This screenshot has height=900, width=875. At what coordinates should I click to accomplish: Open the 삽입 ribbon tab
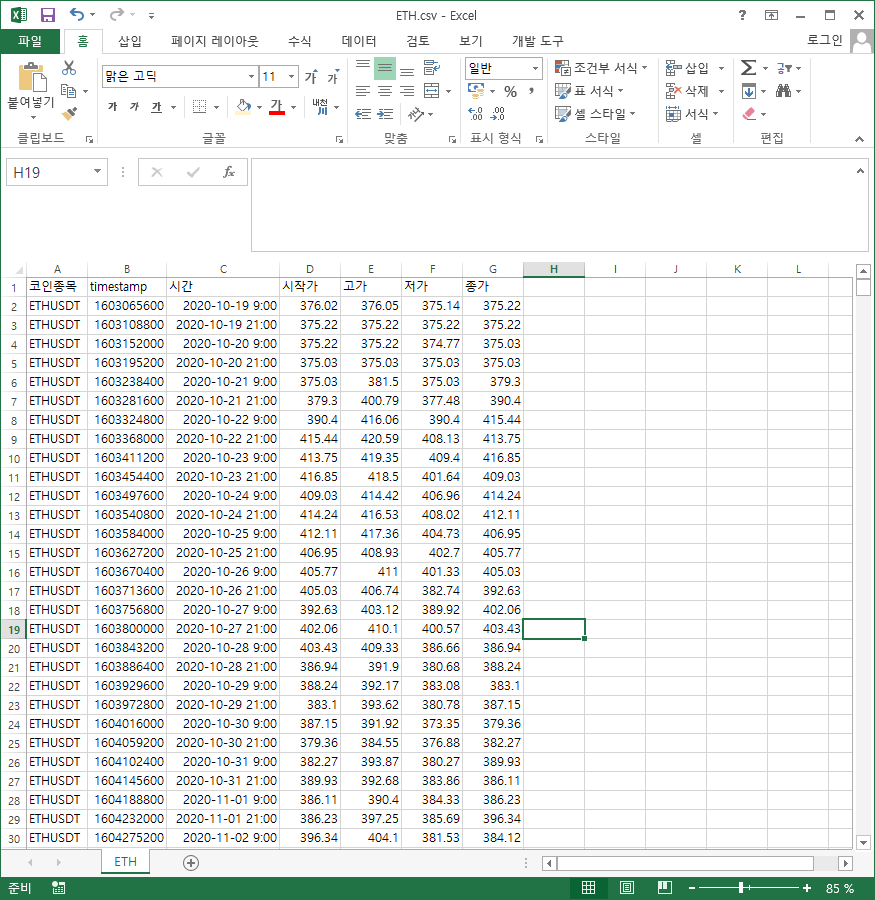click(130, 41)
